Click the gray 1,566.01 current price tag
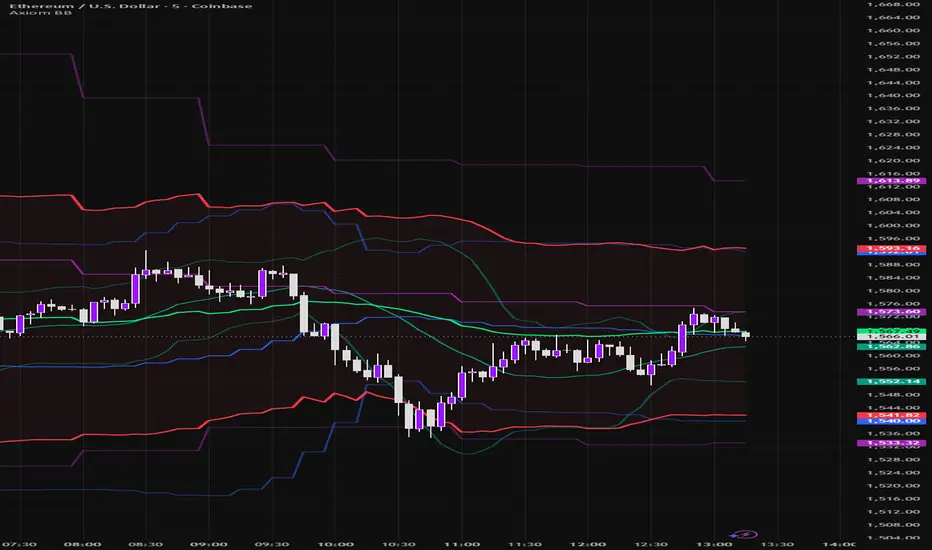This screenshot has height=550, width=932. tap(891, 337)
